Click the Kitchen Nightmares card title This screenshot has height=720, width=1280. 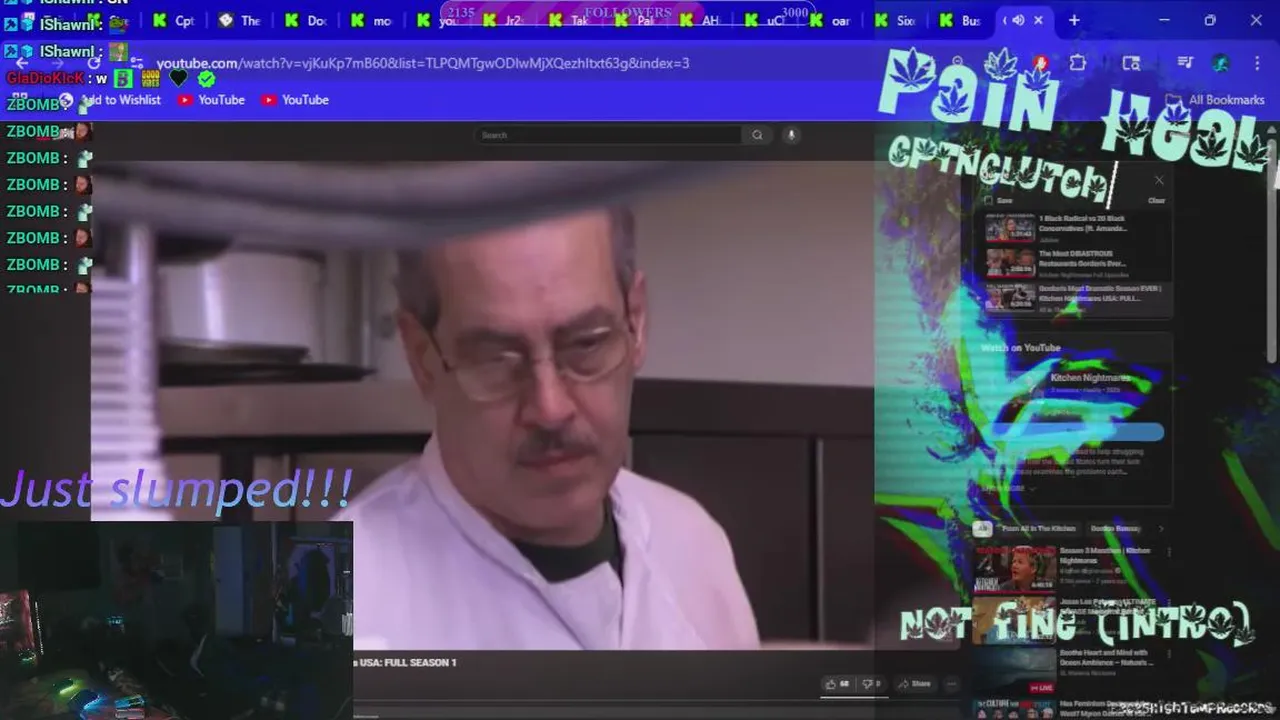click(1090, 378)
